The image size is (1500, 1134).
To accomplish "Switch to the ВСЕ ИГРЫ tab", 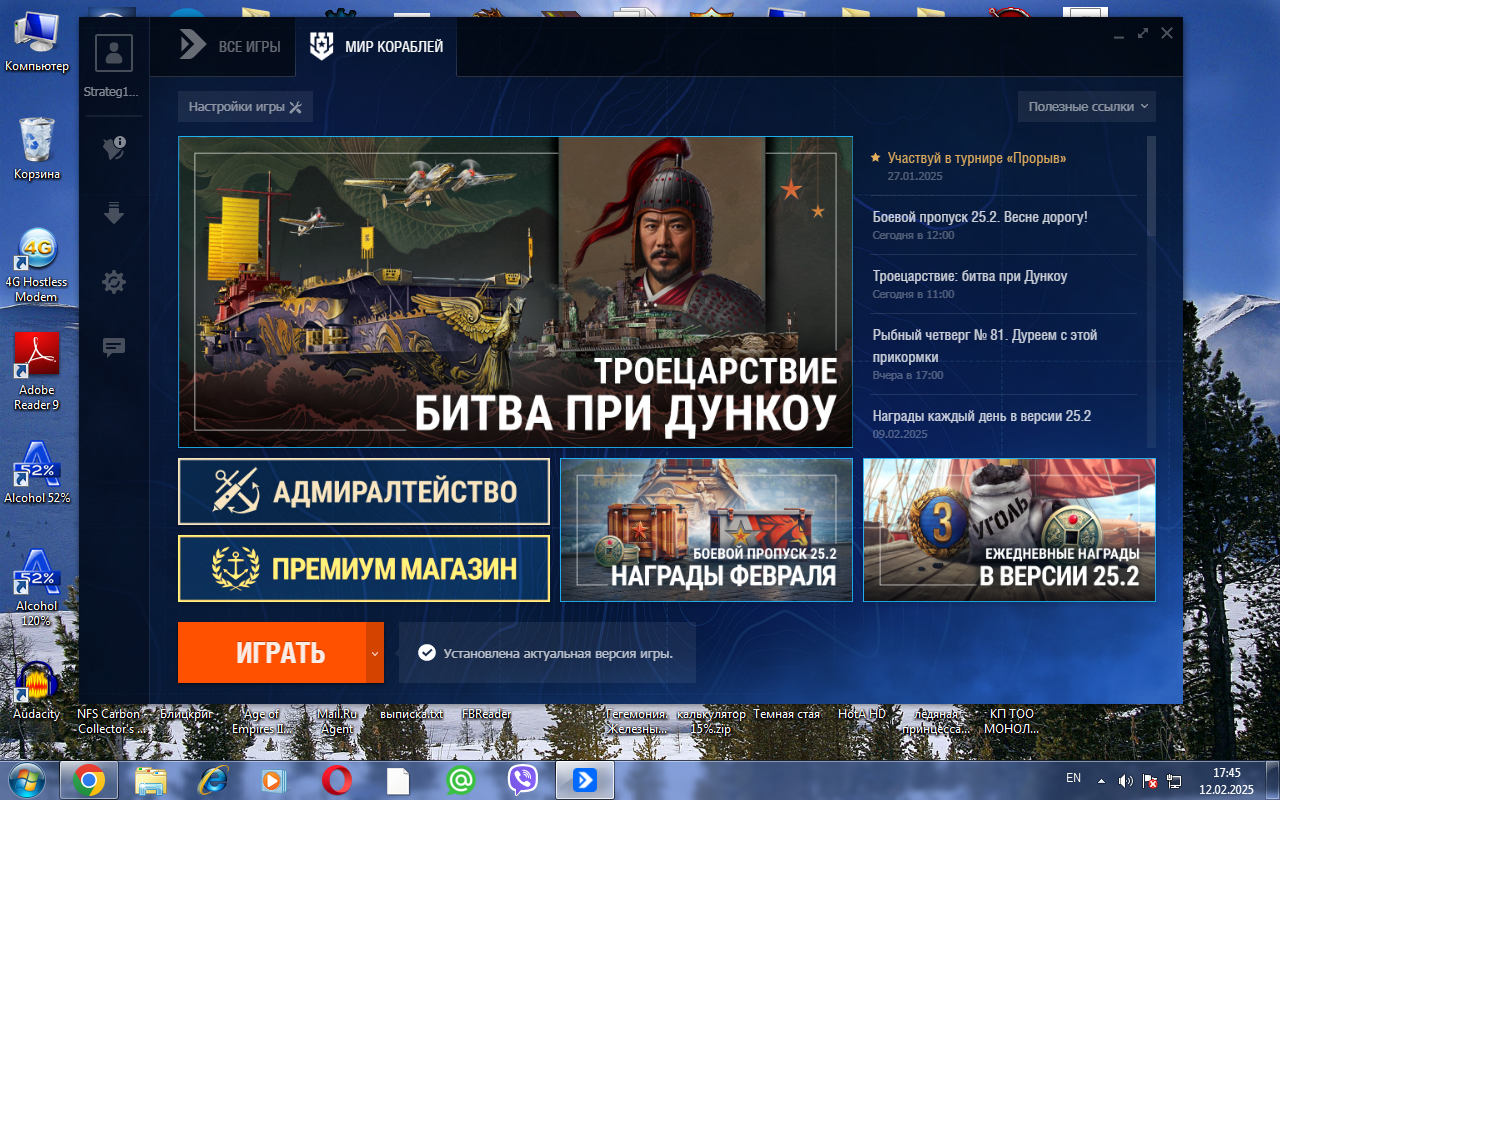I will [x=230, y=46].
